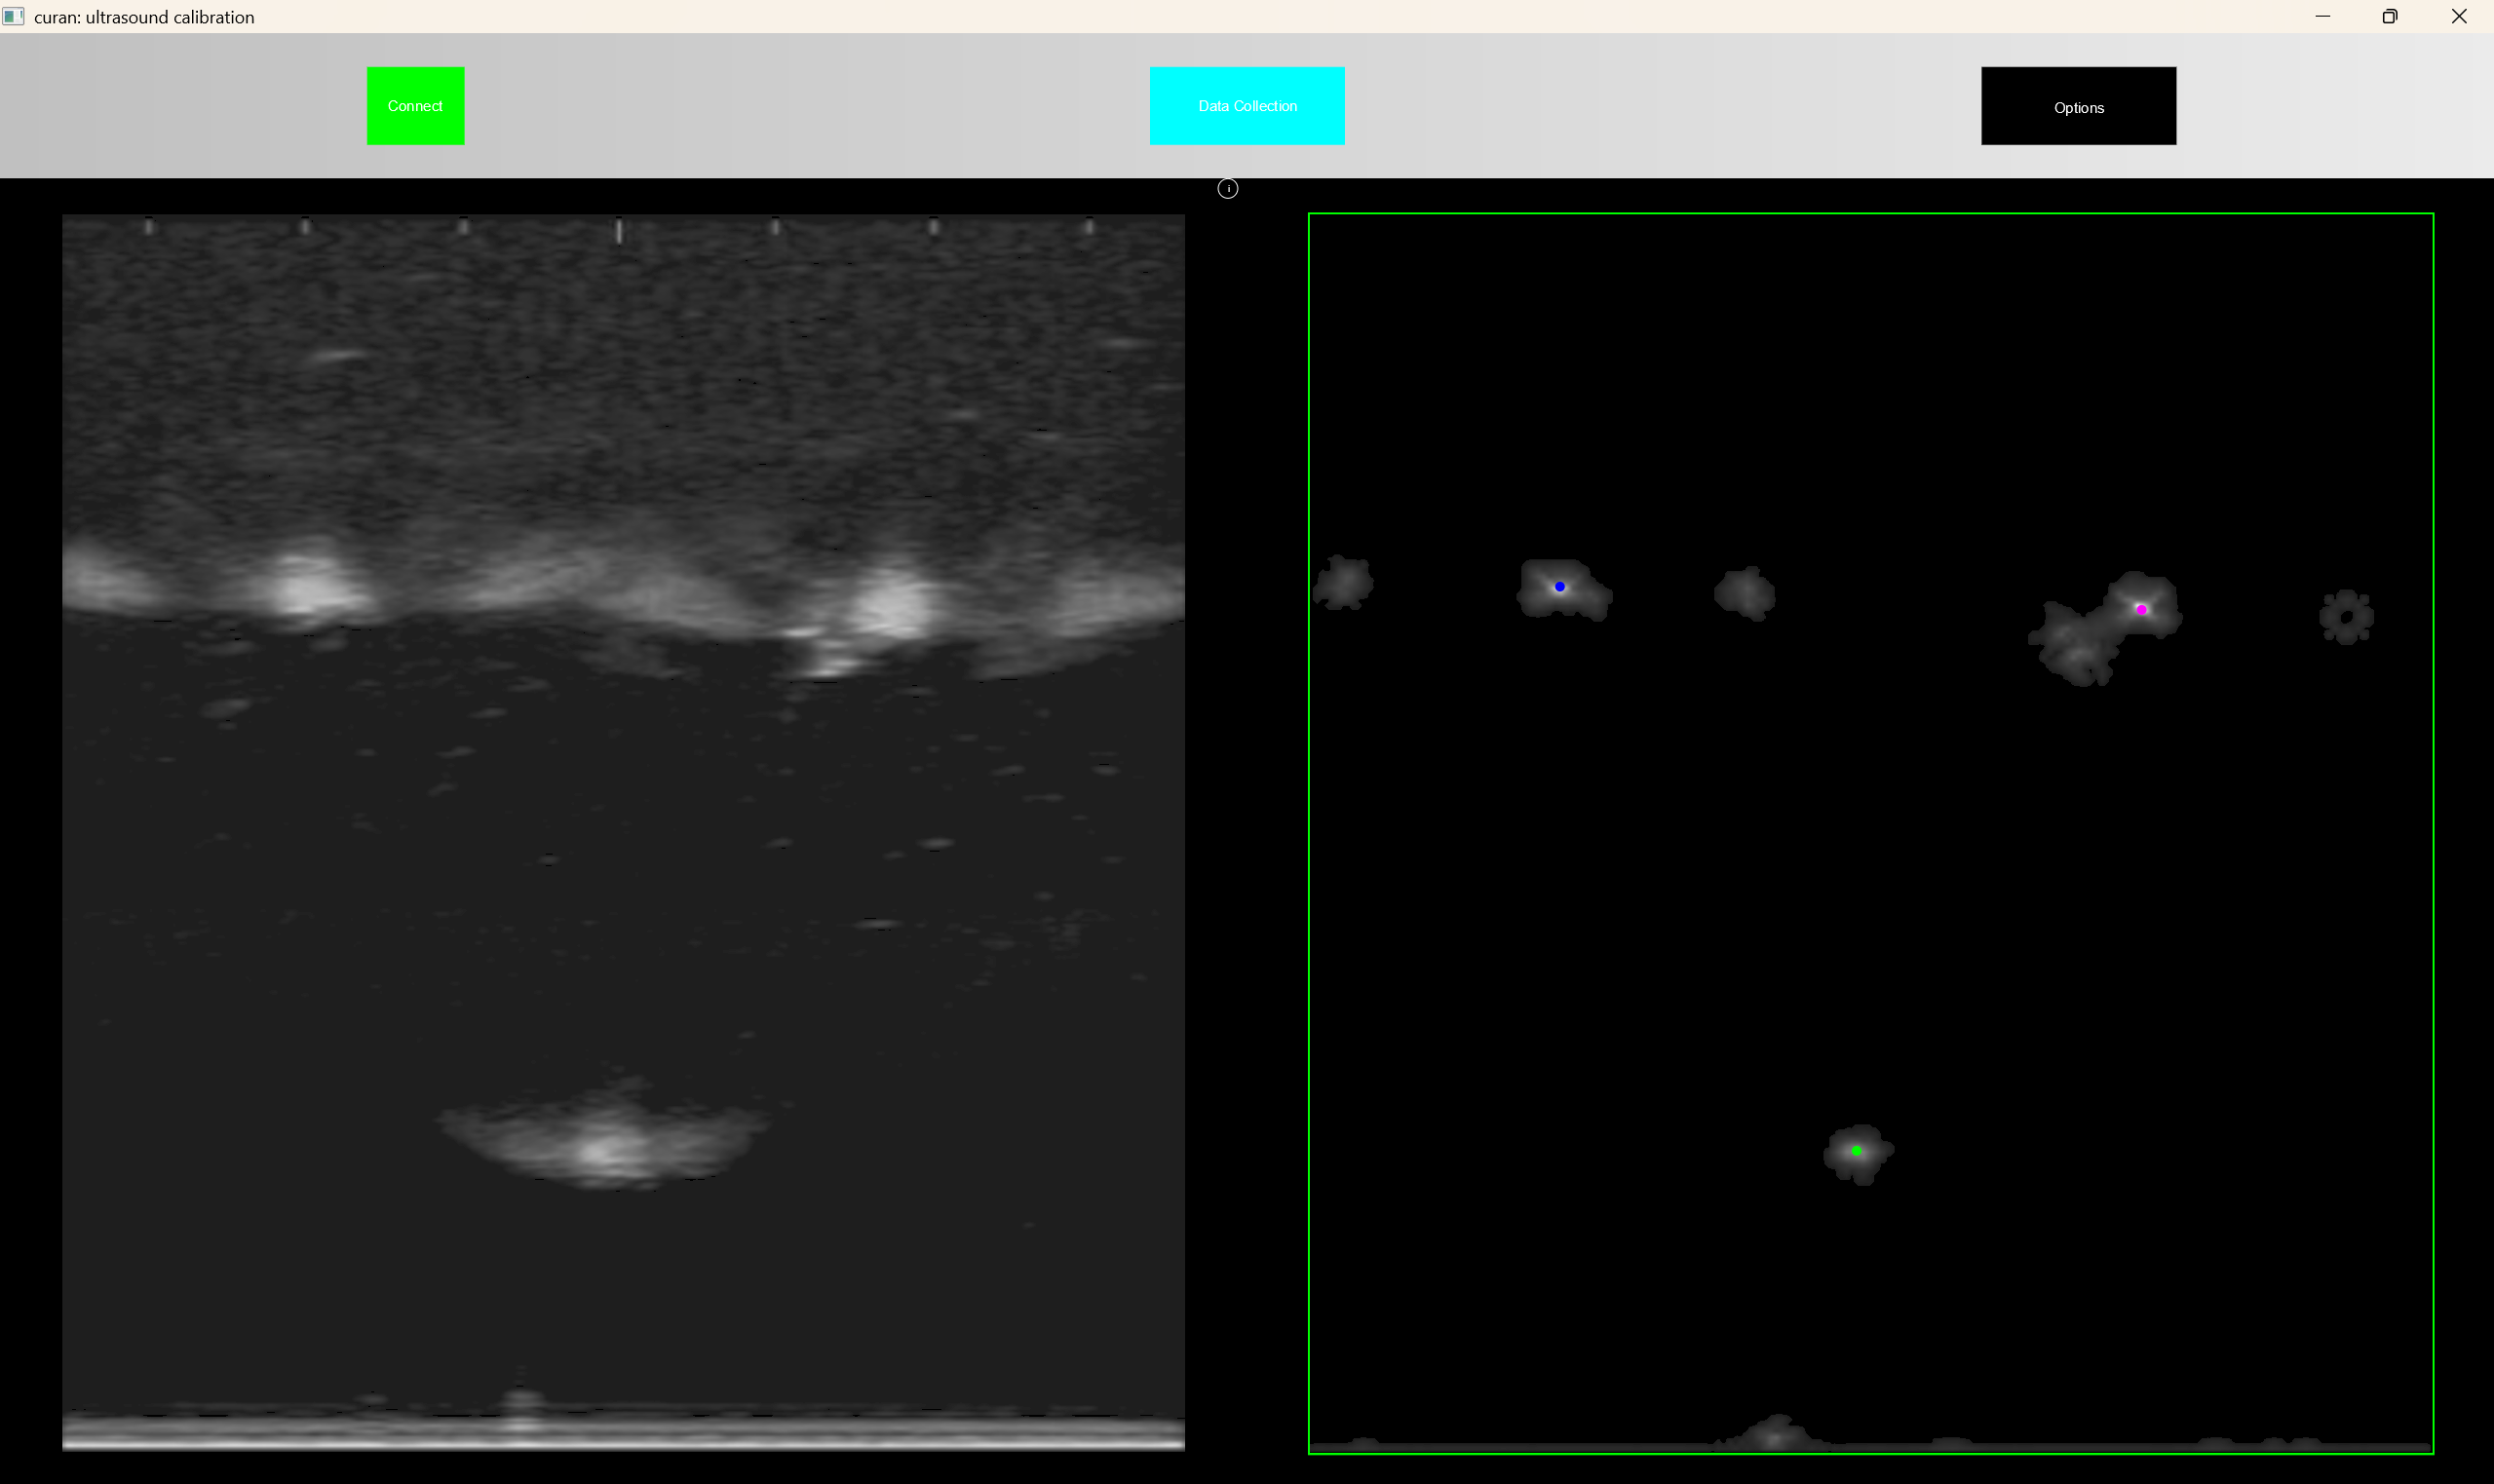The width and height of the screenshot is (2494, 1484).
Task: Click the unmarked center blob in the detection panel
Action: [1744, 592]
